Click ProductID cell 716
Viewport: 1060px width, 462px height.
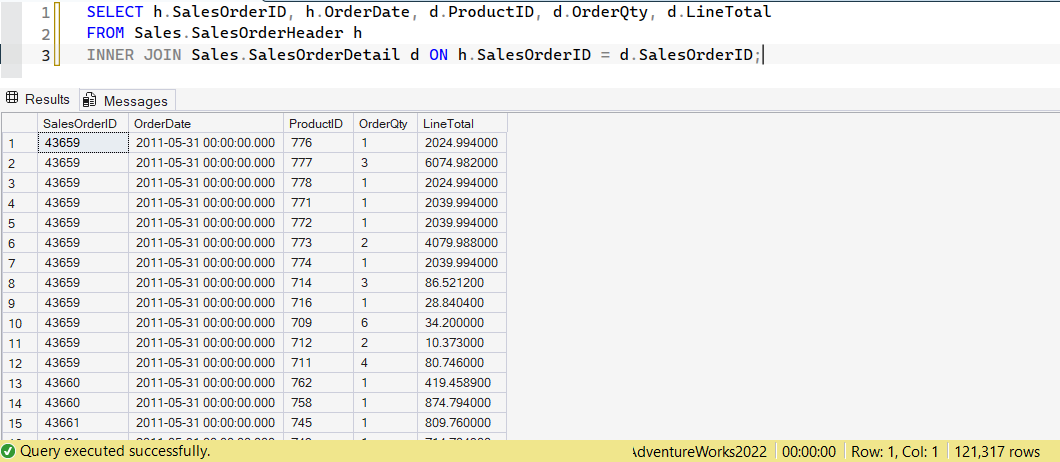318,302
